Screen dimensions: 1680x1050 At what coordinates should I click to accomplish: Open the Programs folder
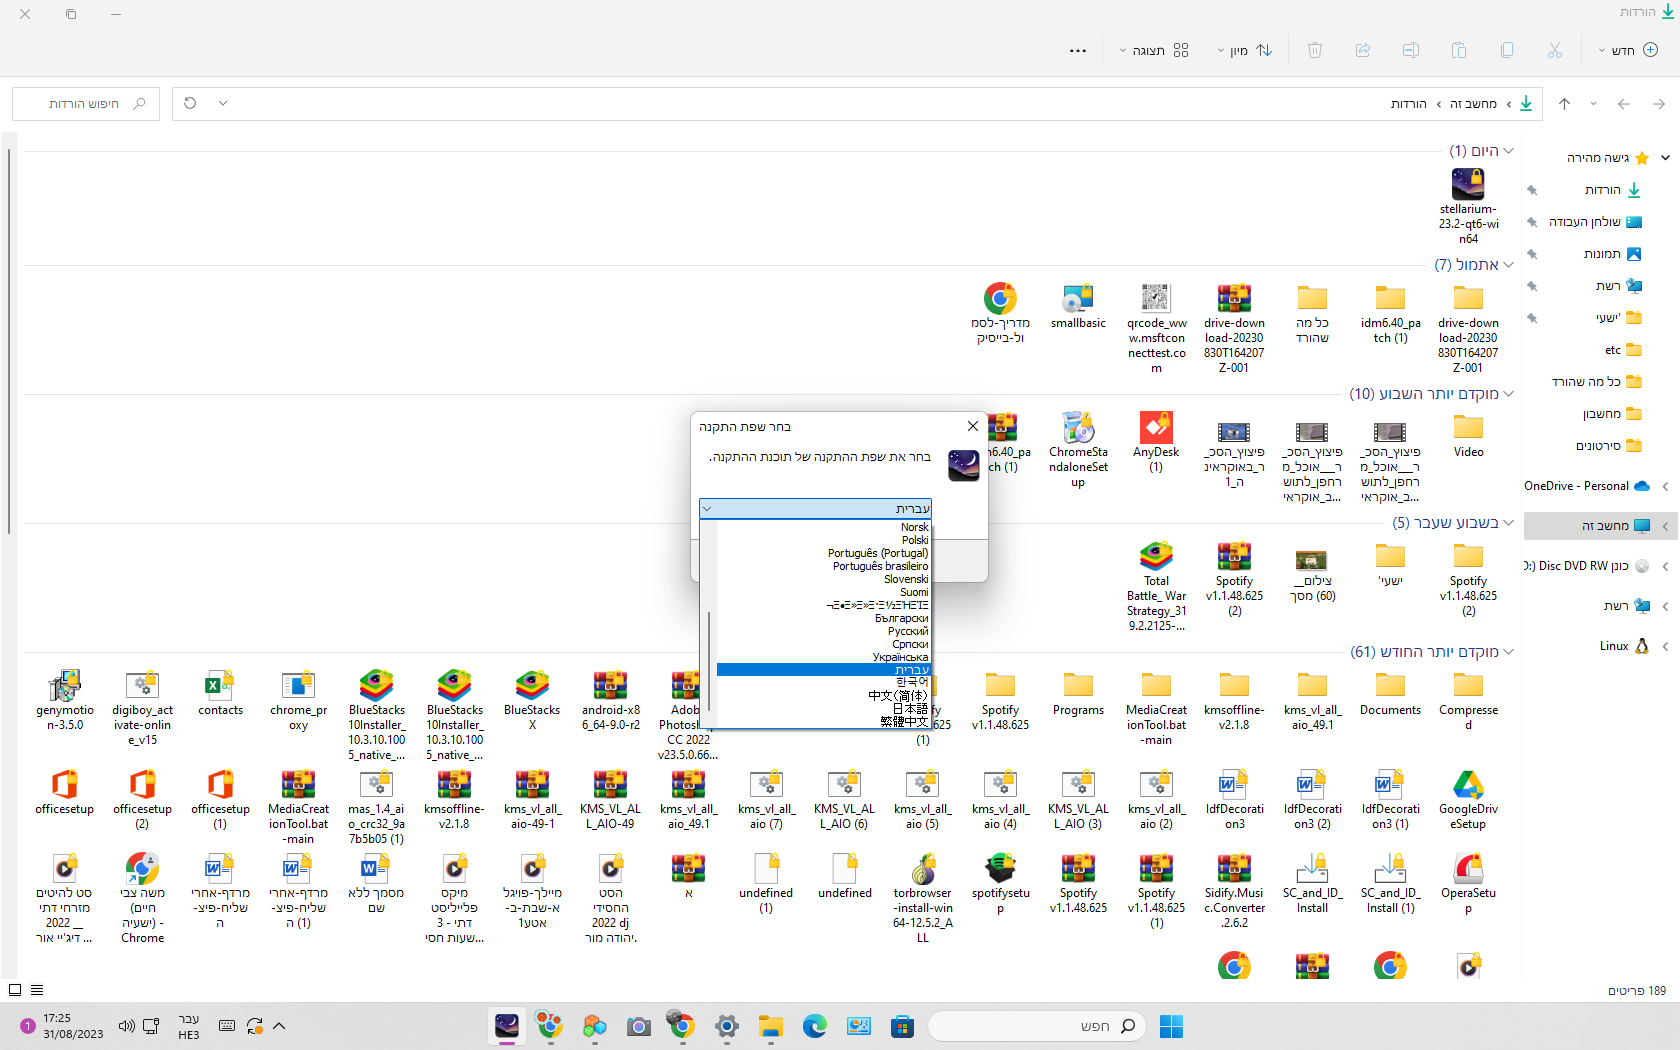point(1078,693)
